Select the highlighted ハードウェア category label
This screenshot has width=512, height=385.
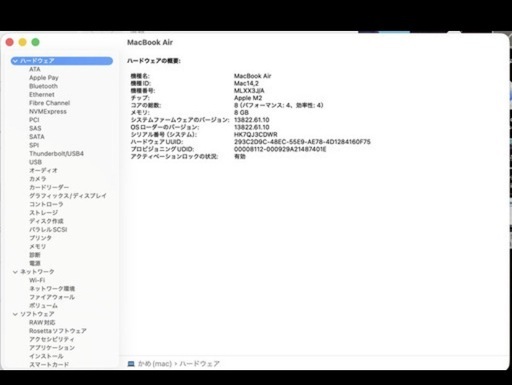(37, 61)
